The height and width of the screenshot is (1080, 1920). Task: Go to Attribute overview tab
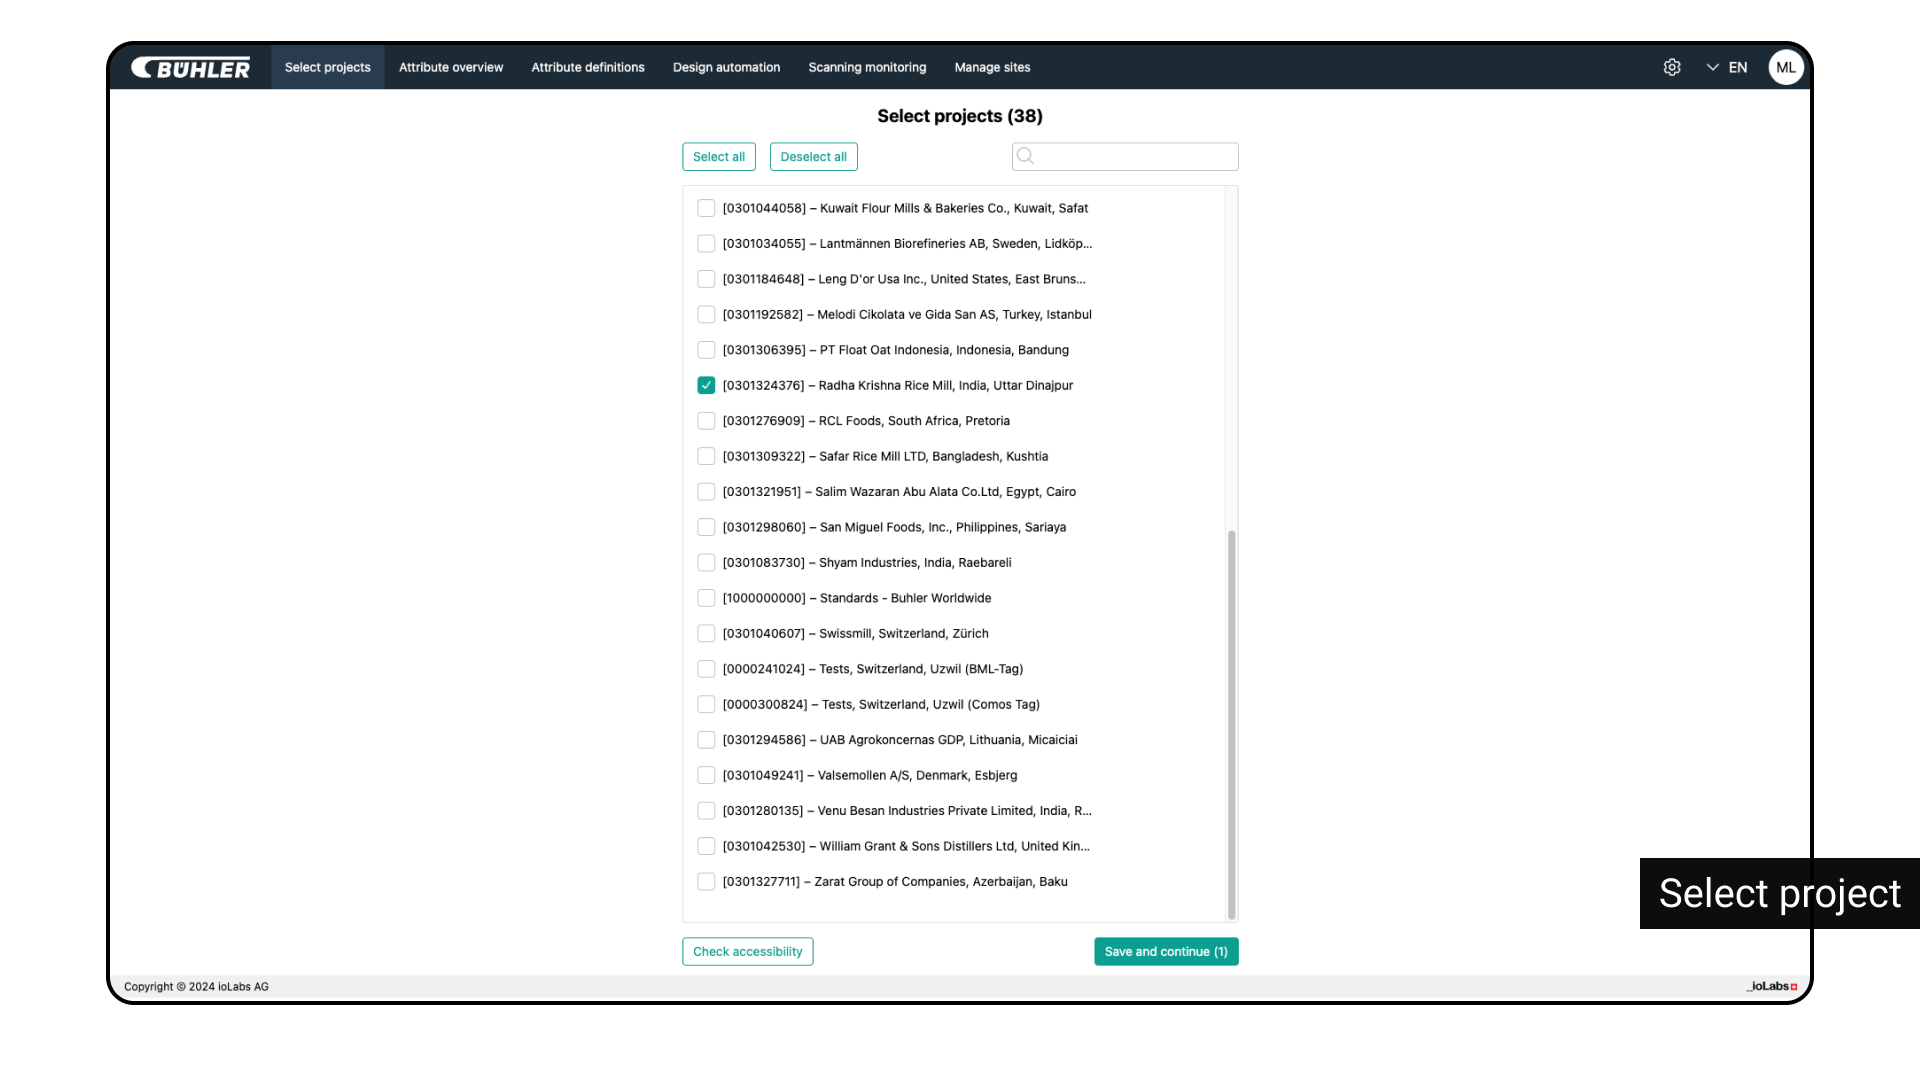(x=451, y=67)
